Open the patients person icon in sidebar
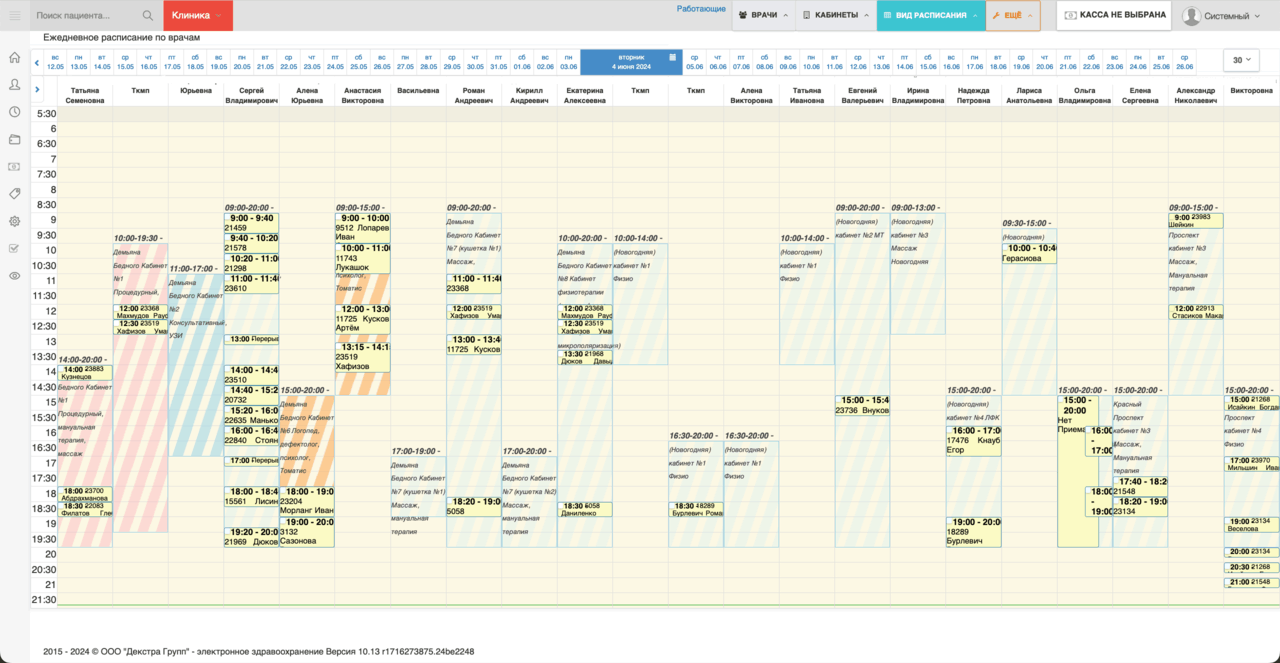 (15, 85)
